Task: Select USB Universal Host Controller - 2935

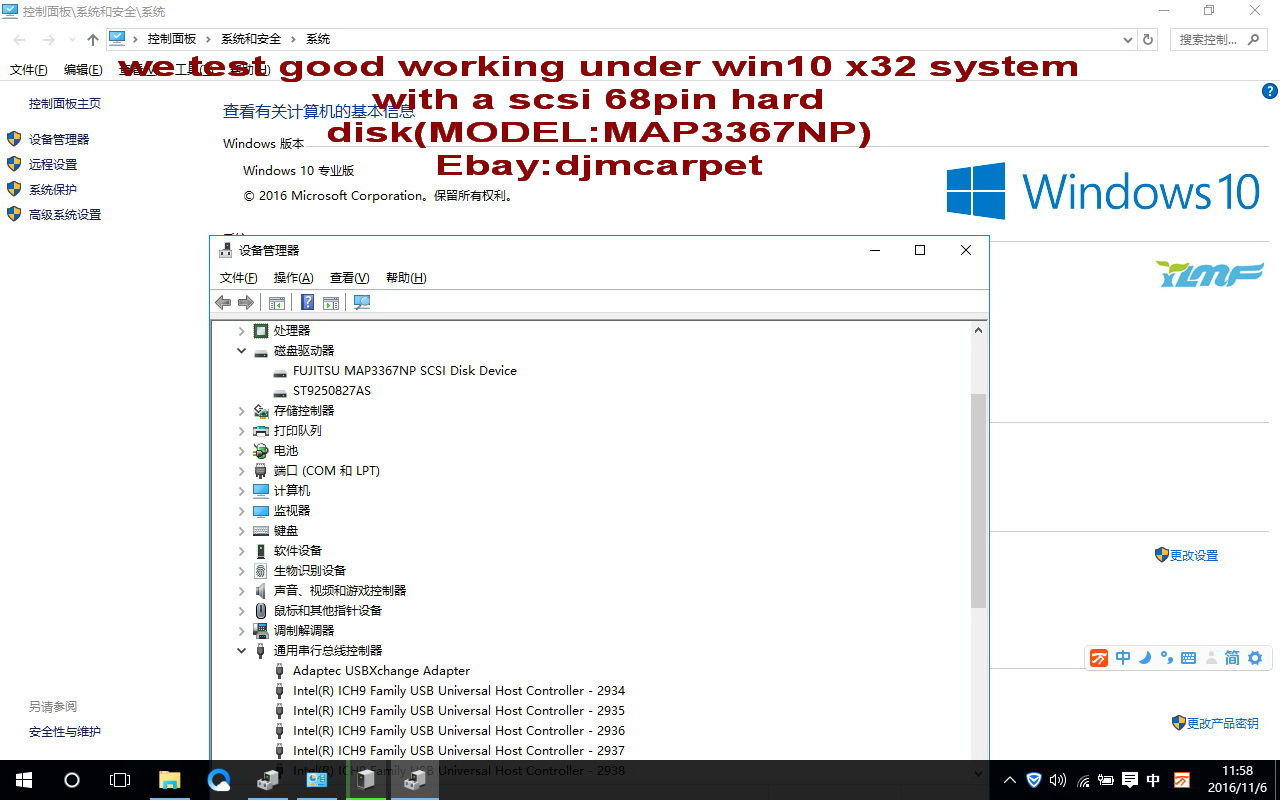Action: [x=459, y=711]
